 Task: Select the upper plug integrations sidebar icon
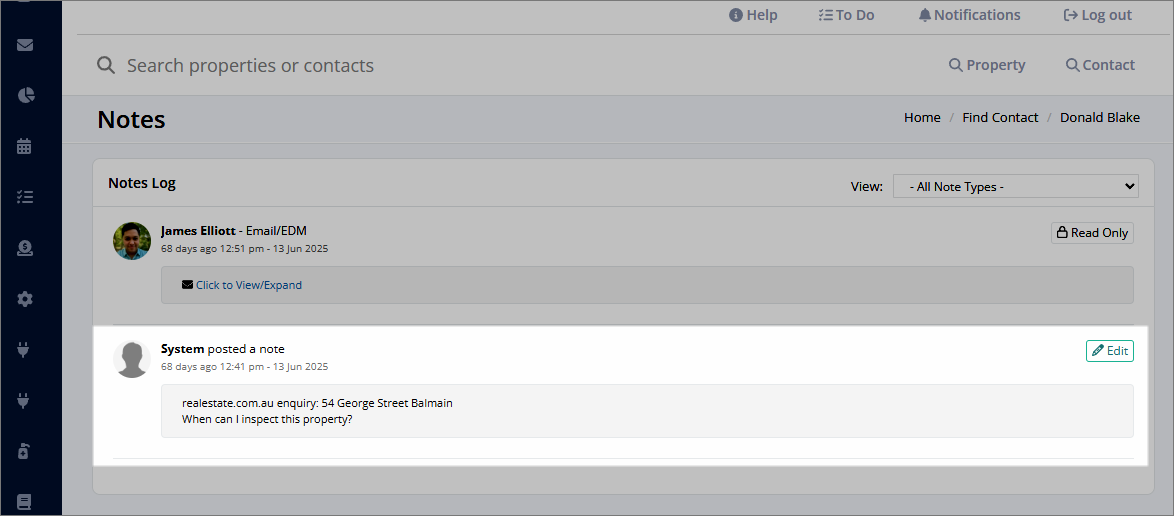point(23,350)
